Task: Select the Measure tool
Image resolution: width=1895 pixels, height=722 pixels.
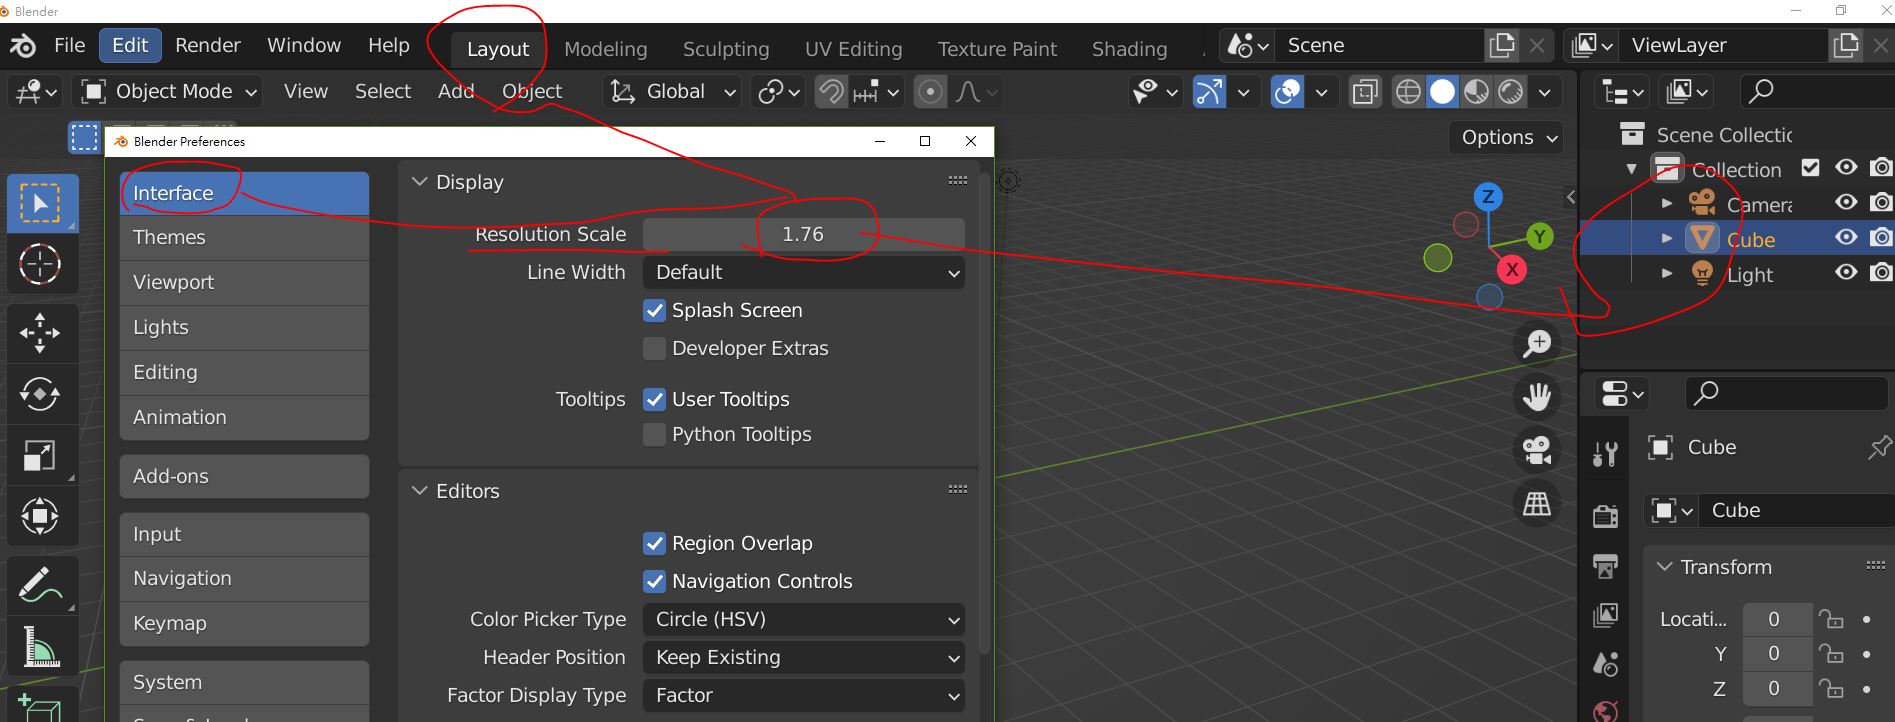Action: click(x=40, y=646)
